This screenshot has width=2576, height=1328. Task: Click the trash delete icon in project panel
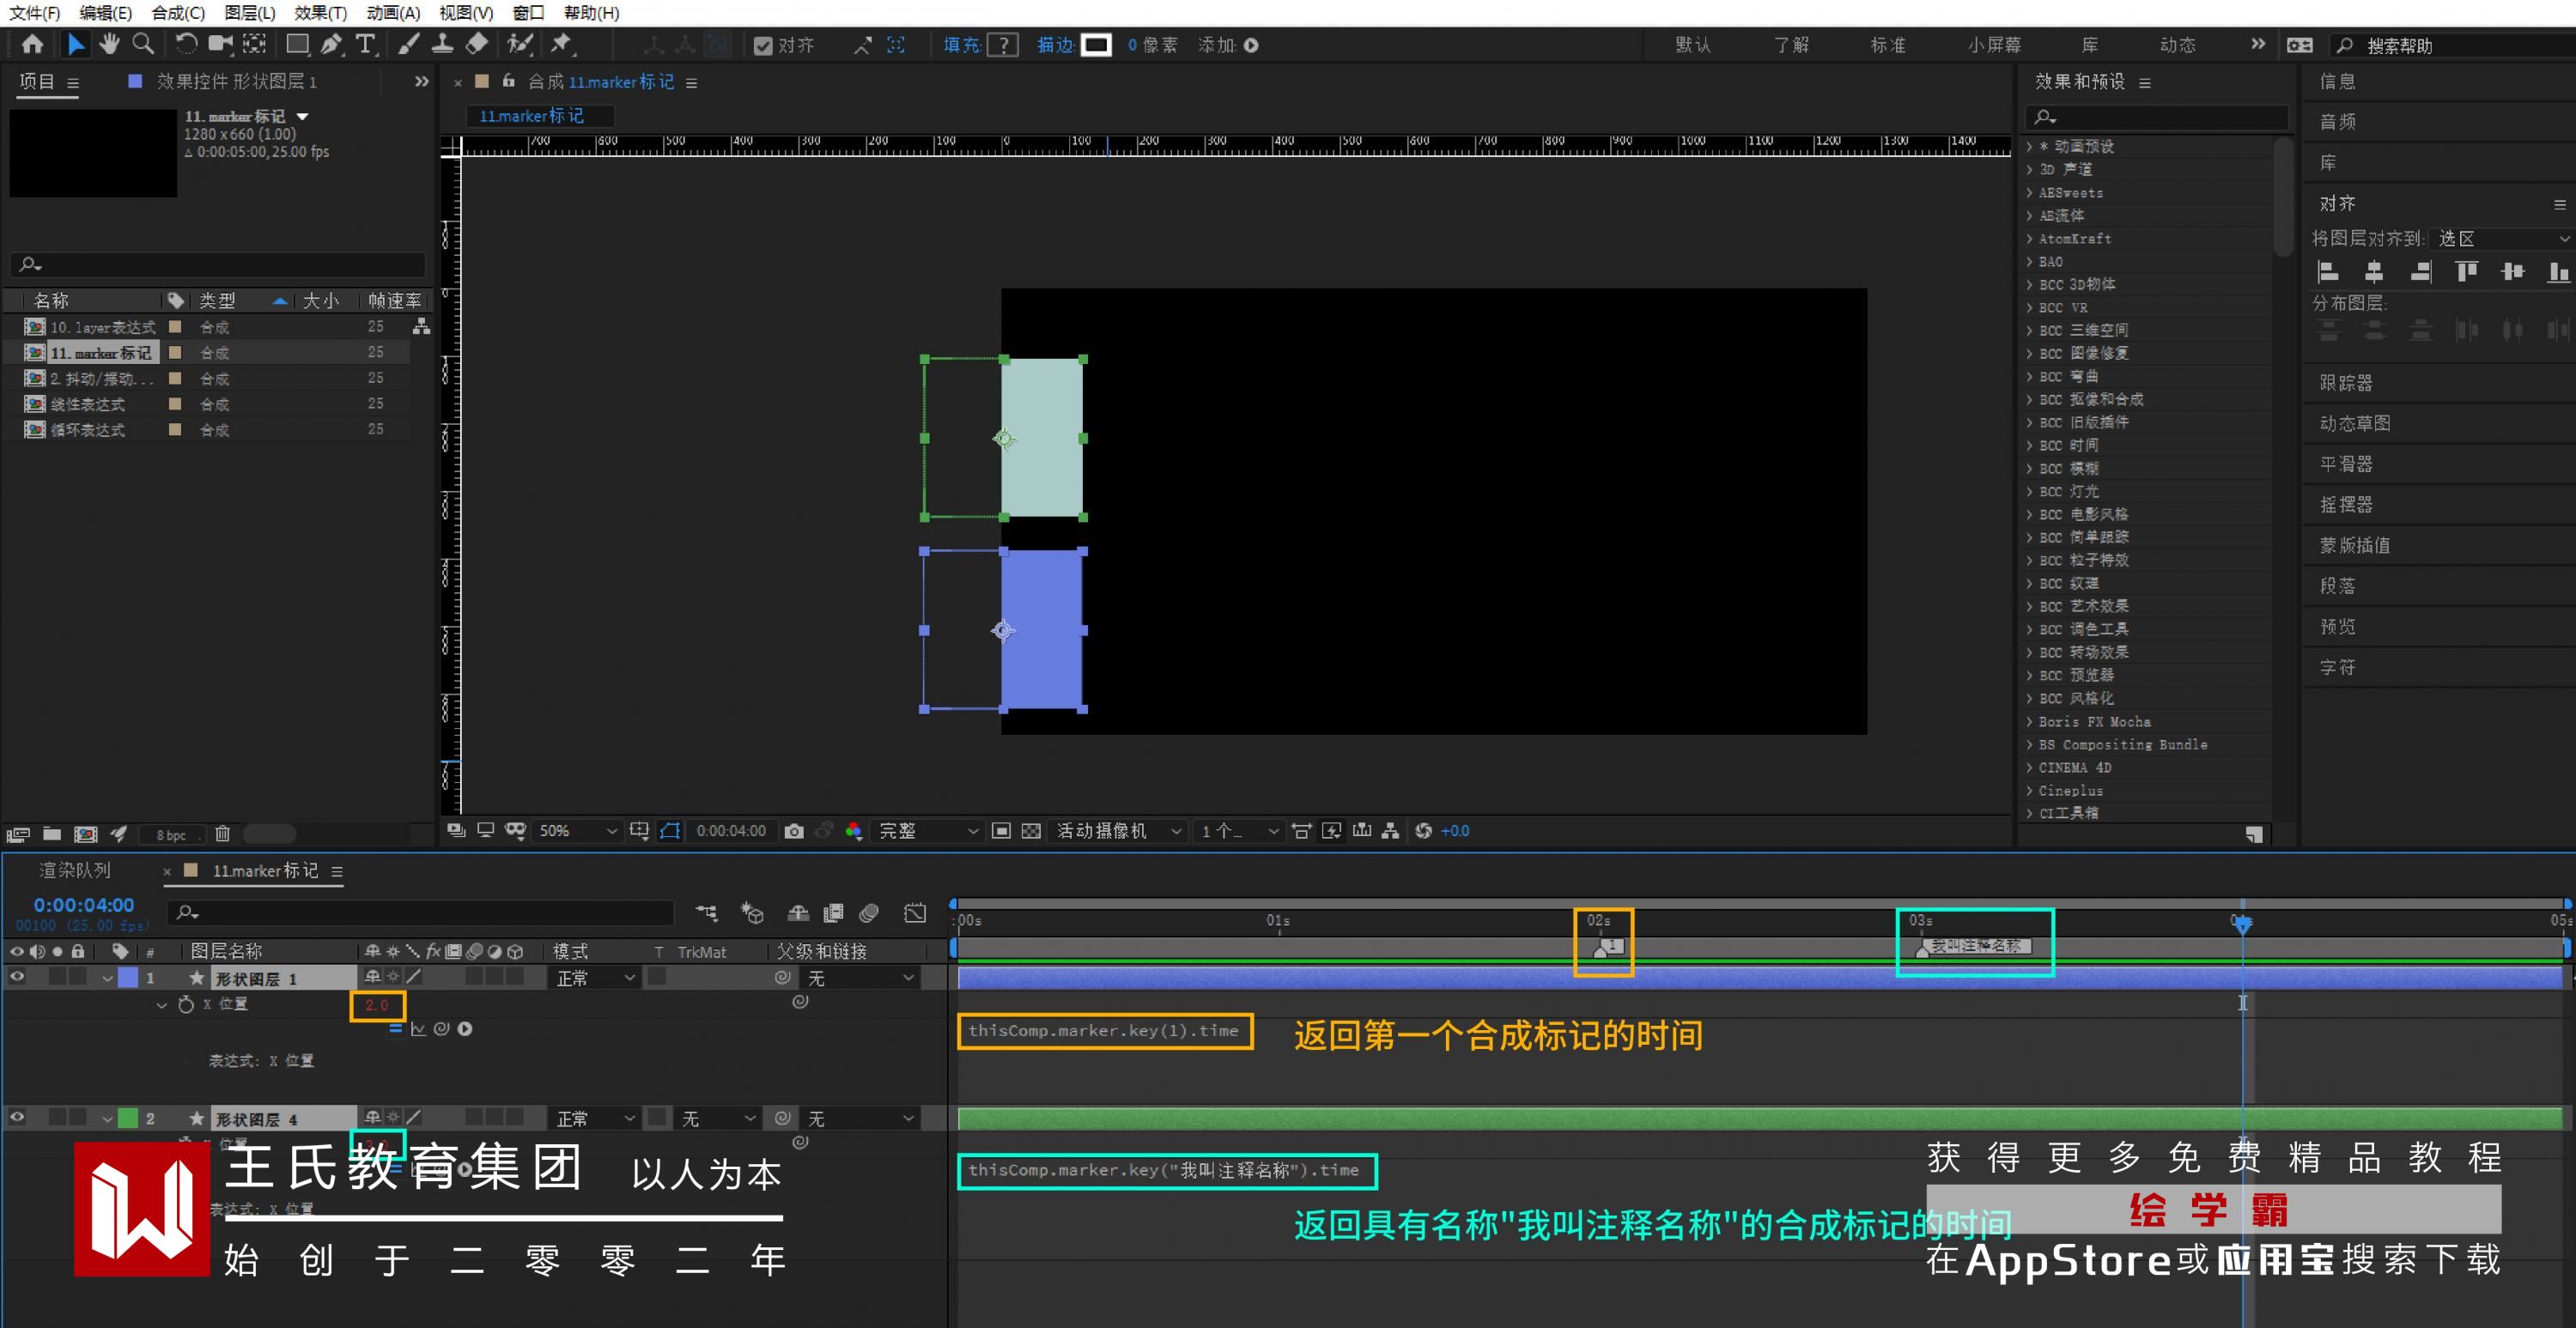222,833
